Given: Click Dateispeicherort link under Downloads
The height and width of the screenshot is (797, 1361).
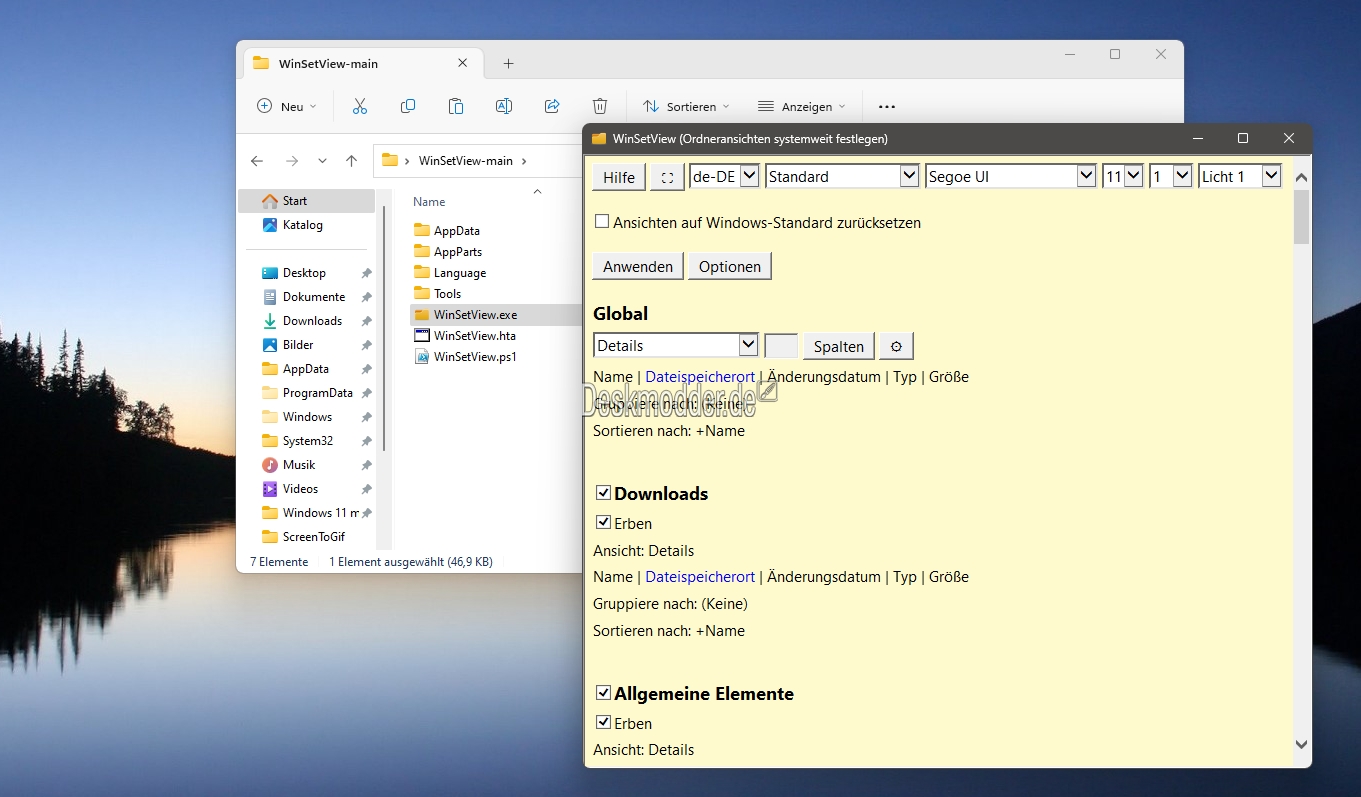Looking at the screenshot, I should pyautogui.click(x=700, y=577).
